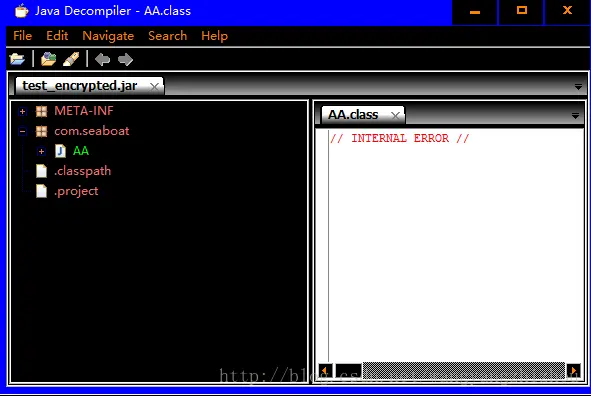Viewport: 591px width, 396px height.
Task: Maximize the Java Decompiler window
Action: click(522, 12)
